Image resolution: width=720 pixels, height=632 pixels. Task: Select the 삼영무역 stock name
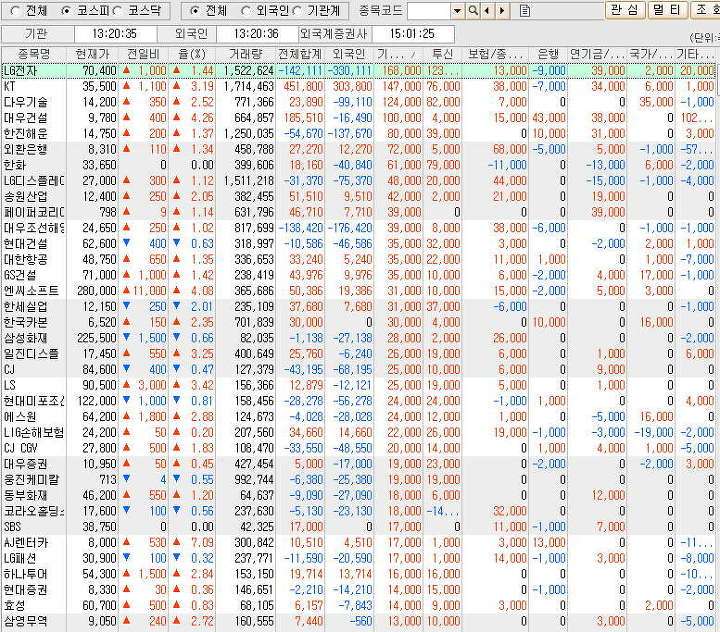26,621
